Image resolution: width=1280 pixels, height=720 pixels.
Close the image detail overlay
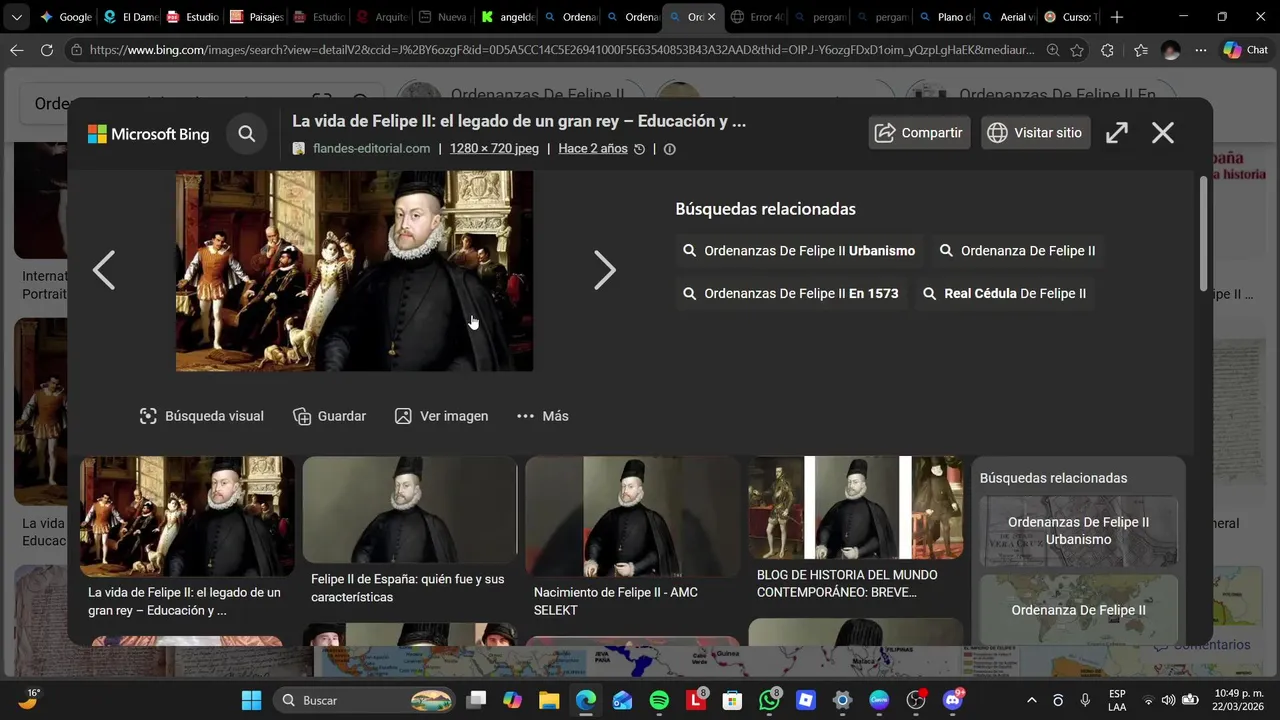click(1163, 132)
